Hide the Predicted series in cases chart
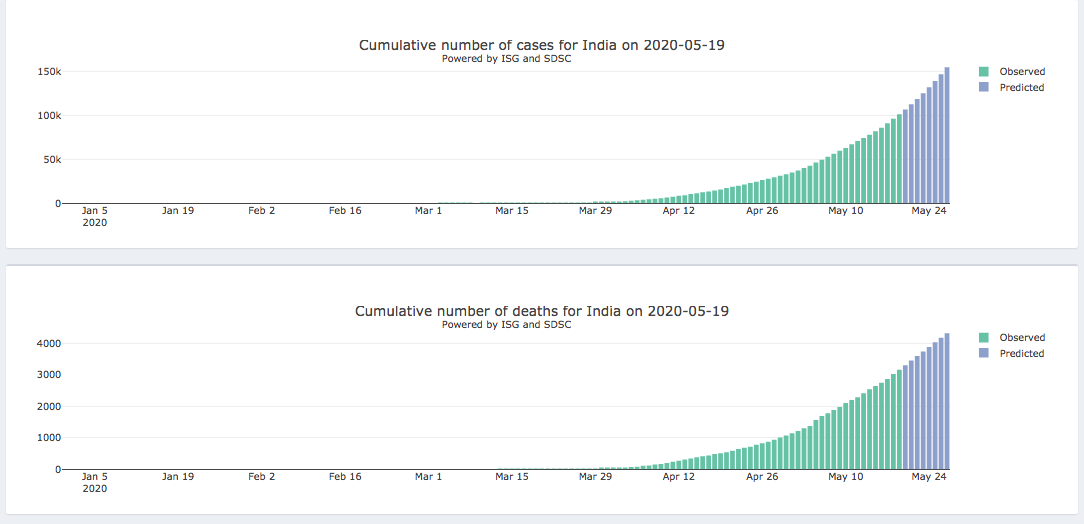 1021,88
